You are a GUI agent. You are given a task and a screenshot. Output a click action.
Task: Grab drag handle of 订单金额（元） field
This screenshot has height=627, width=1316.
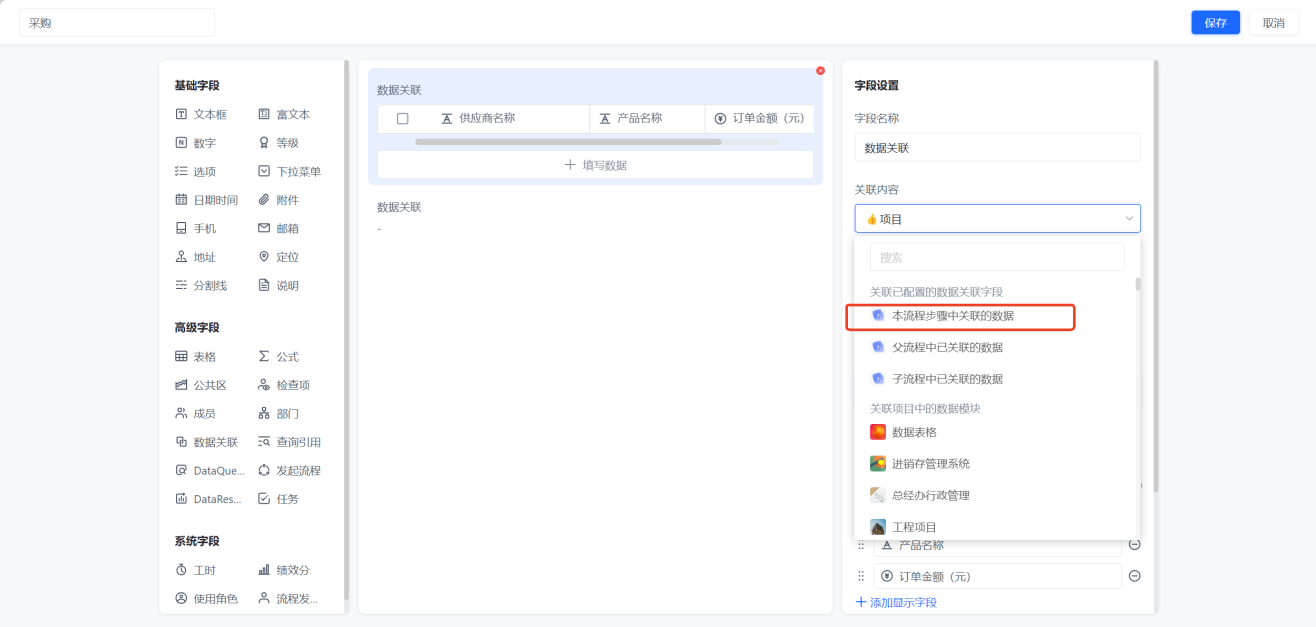point(861,576)
